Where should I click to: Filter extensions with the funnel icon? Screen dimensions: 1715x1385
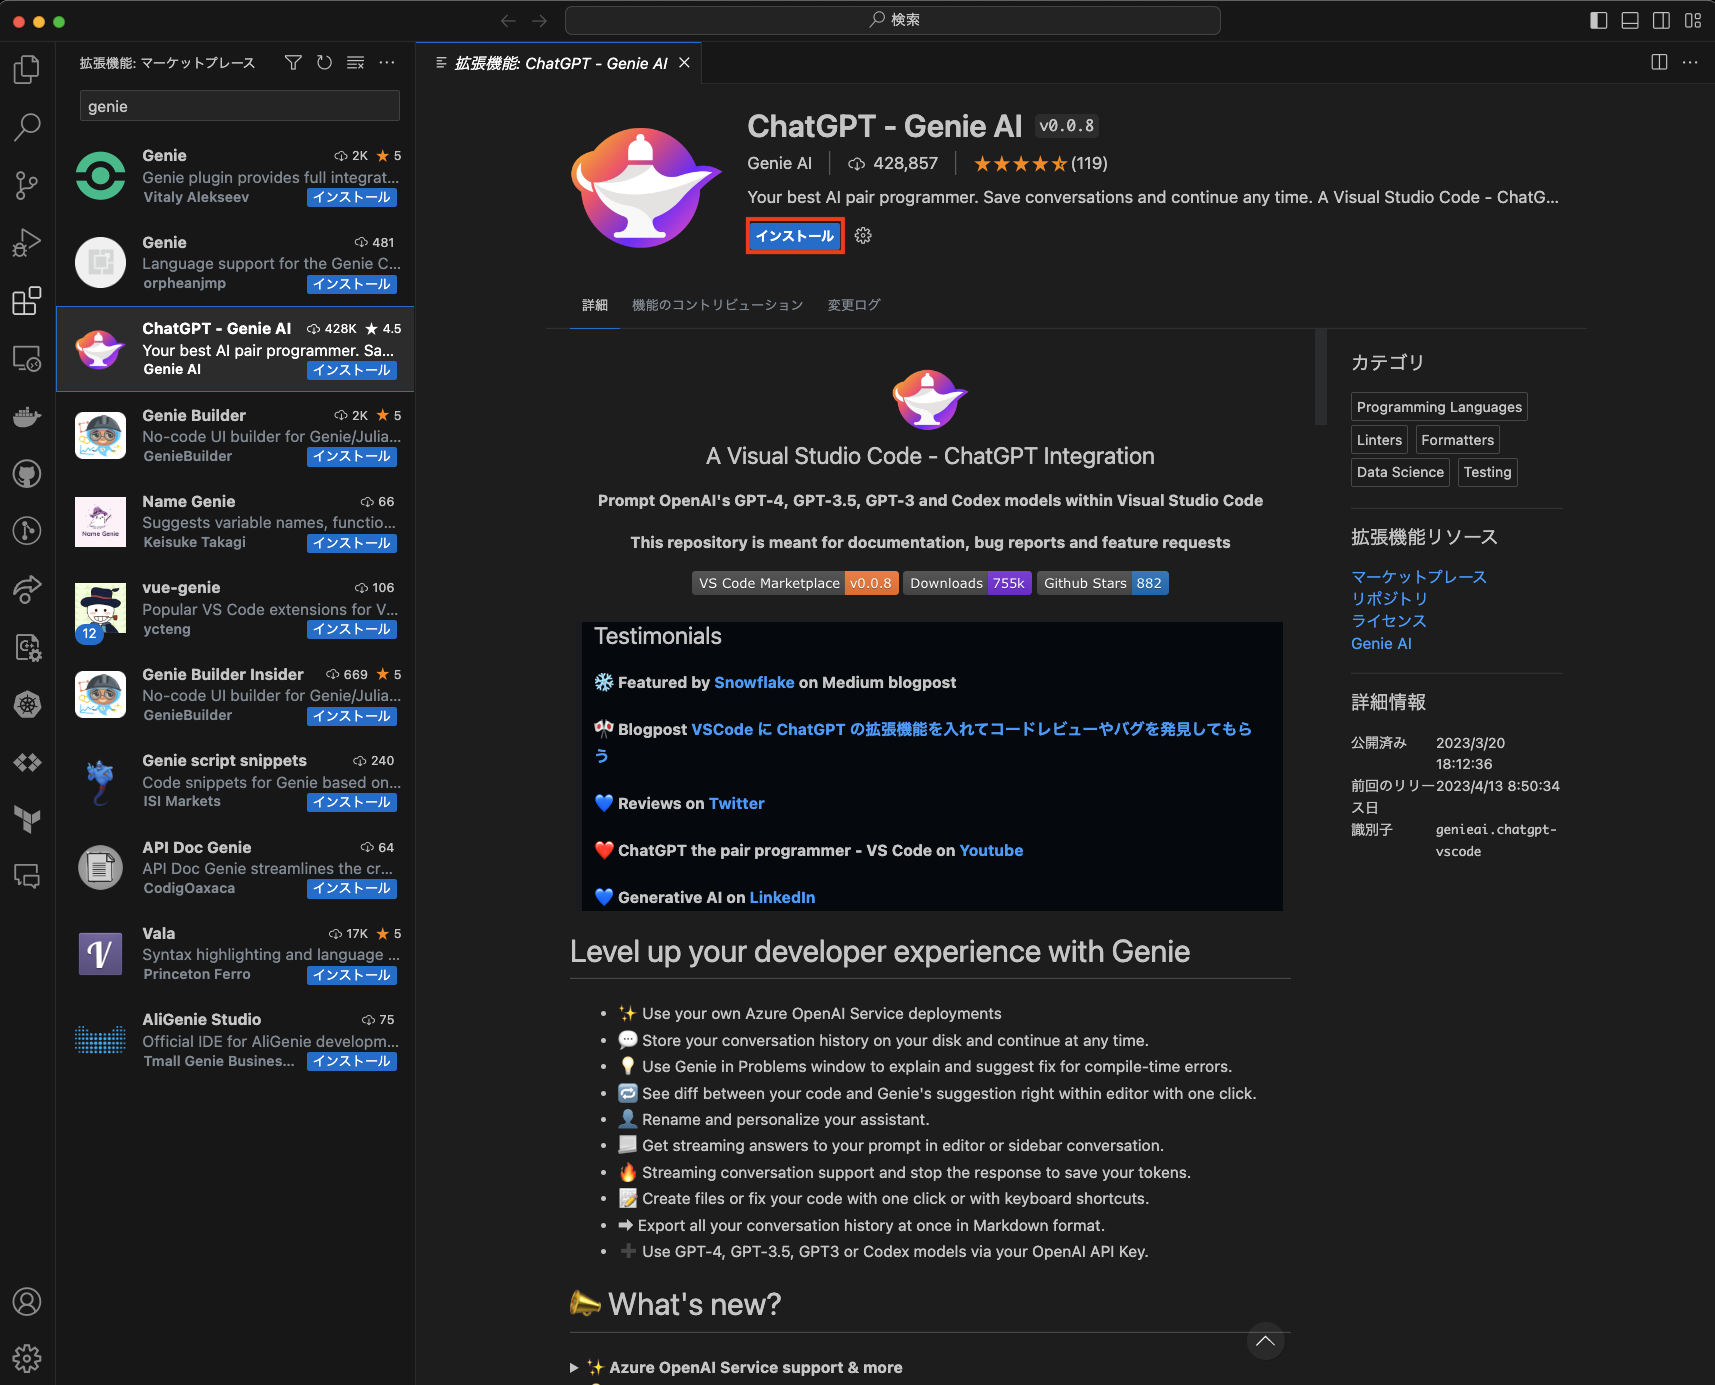[293, 63]
